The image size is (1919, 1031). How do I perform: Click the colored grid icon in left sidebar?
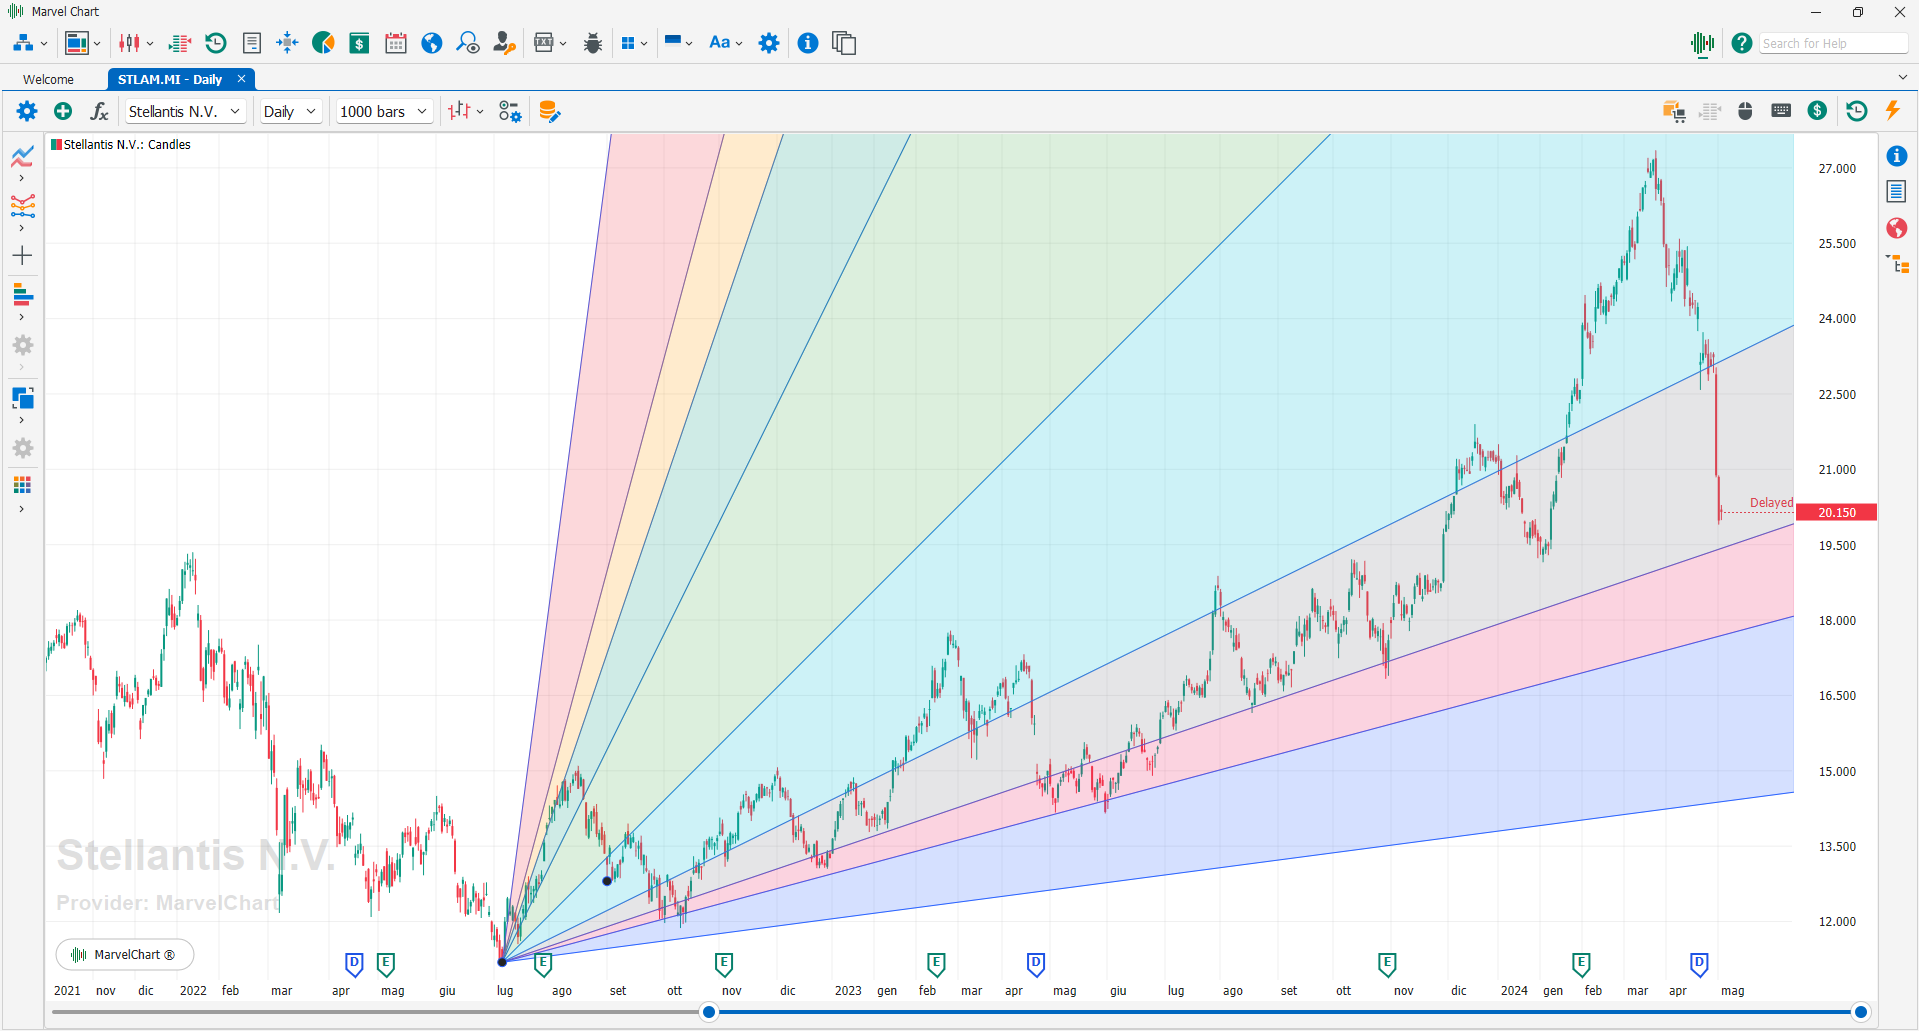pyautogui.click(x=22, y=485)
